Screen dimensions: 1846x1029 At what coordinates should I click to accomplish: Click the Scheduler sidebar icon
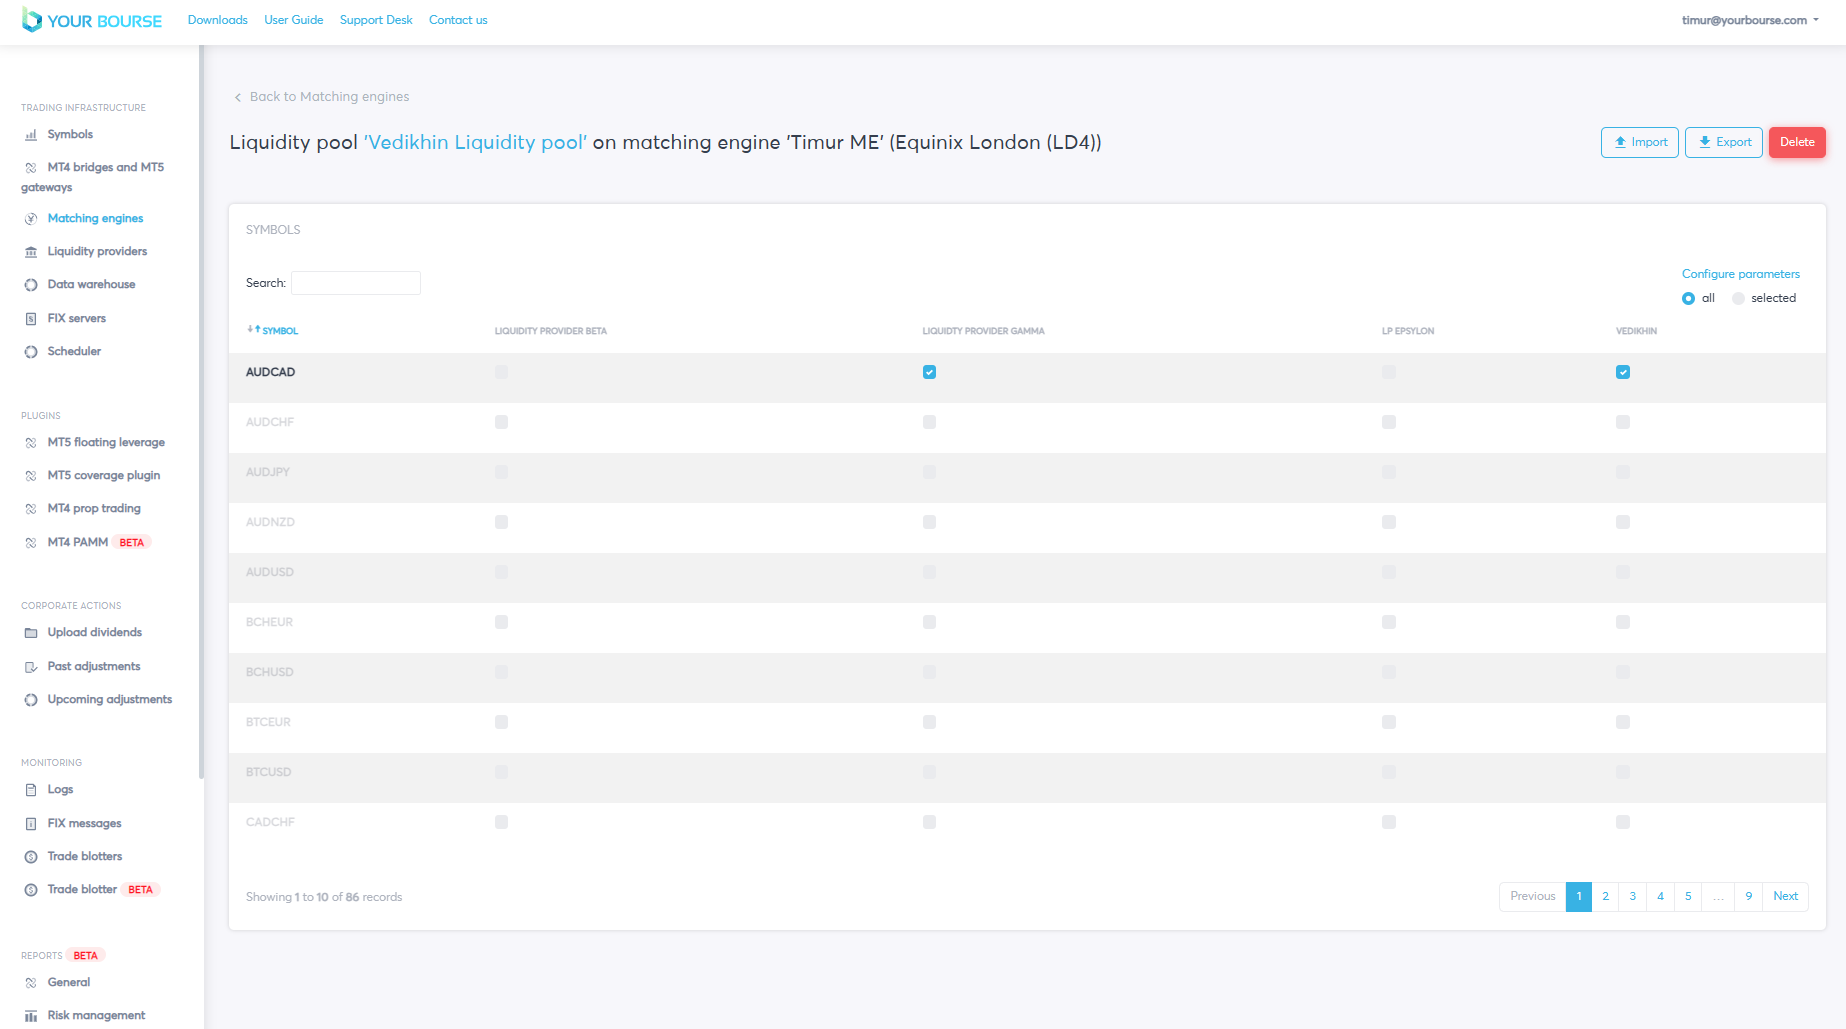tap(31, 352)
